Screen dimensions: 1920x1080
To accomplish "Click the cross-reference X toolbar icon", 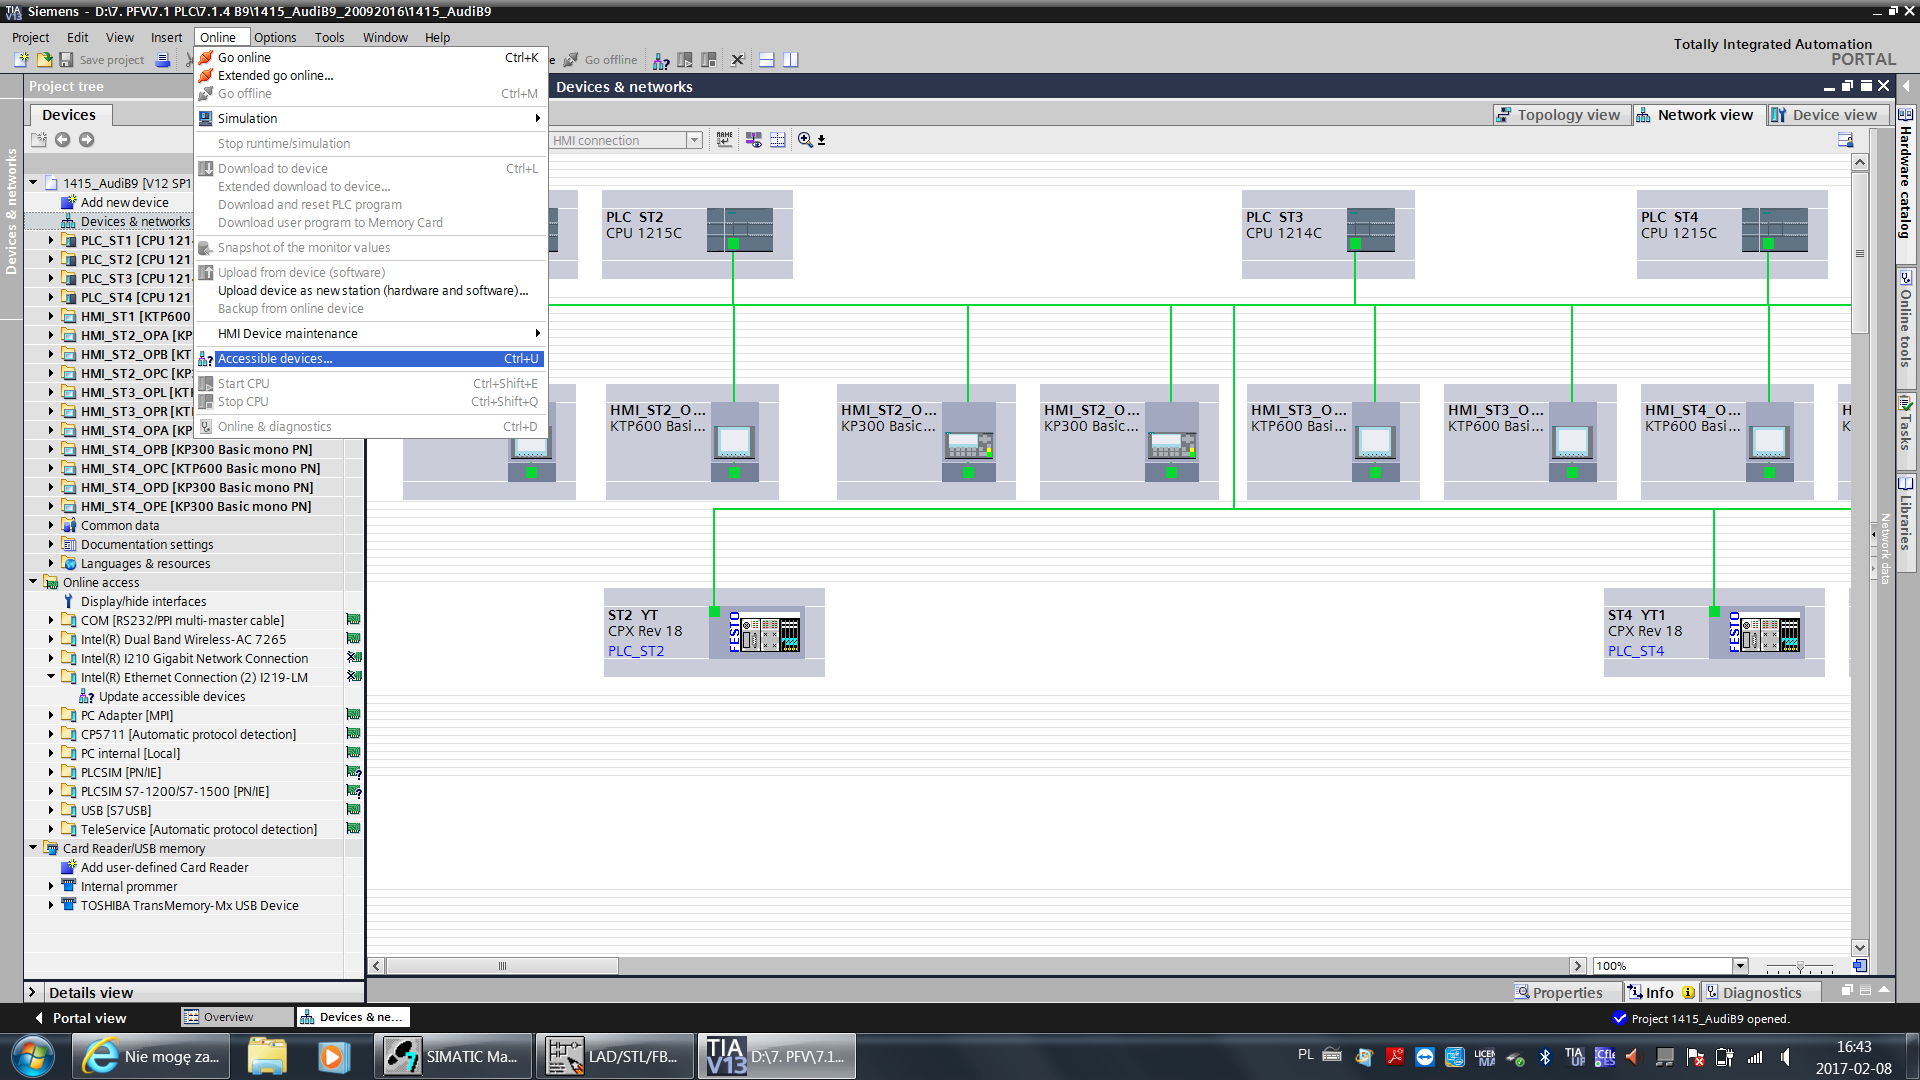I will (x=738, y=60).
